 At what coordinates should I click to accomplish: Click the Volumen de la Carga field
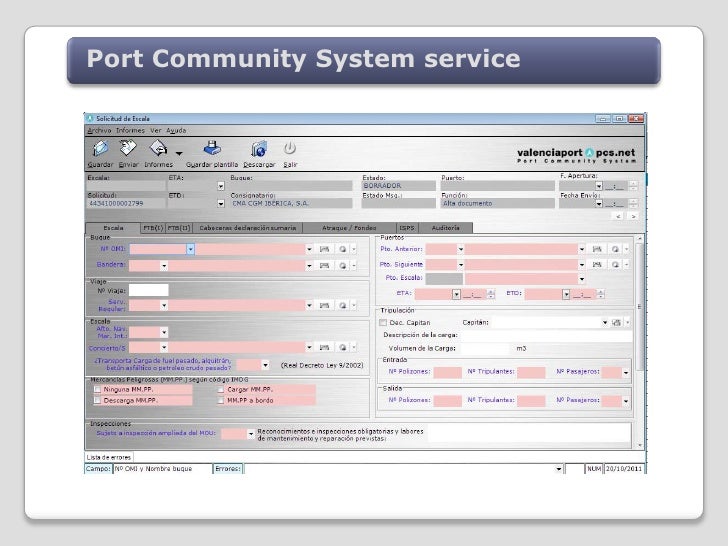point(486,348)
